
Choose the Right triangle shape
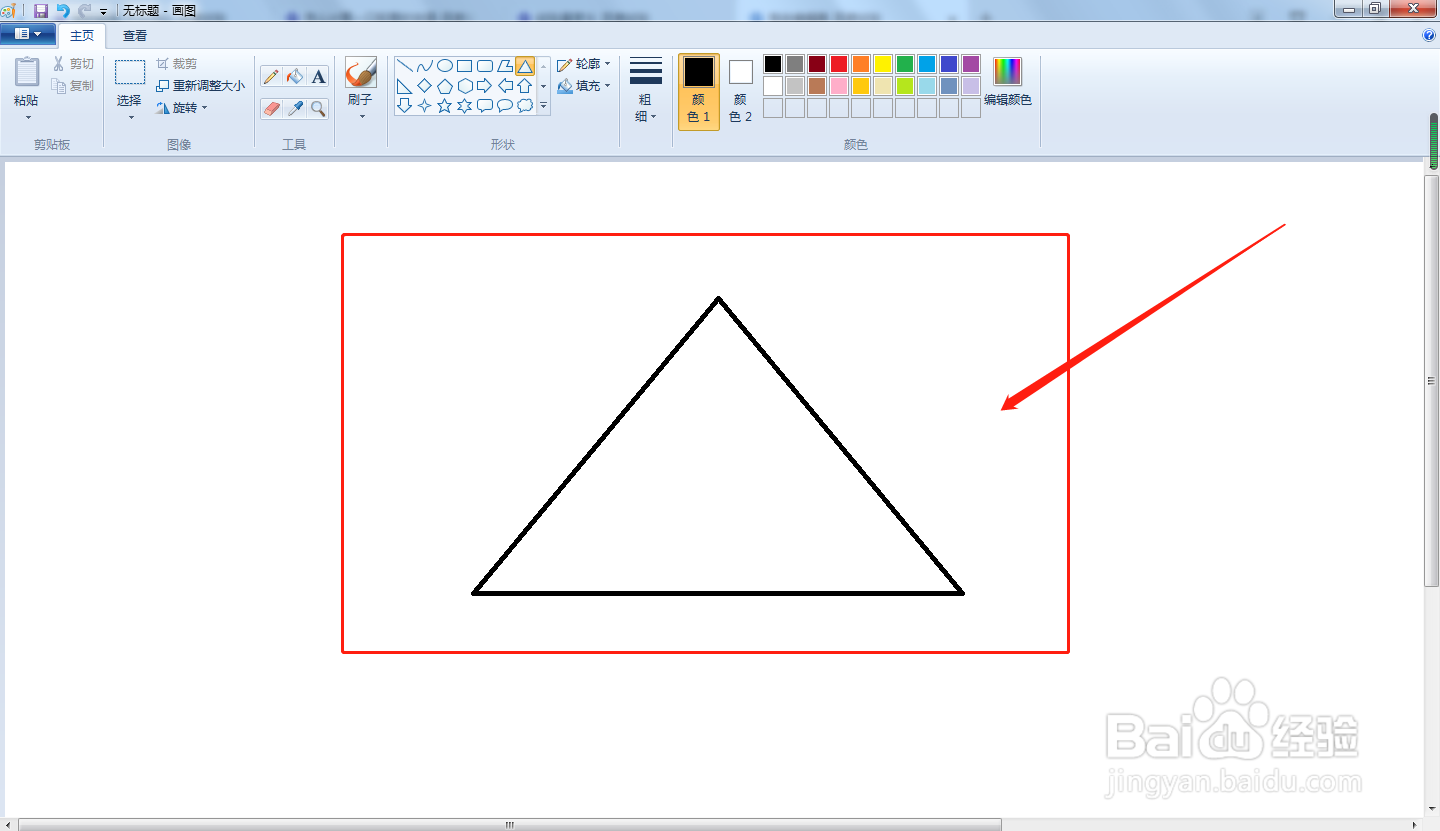pyautogui.click(x=405, y=86)
